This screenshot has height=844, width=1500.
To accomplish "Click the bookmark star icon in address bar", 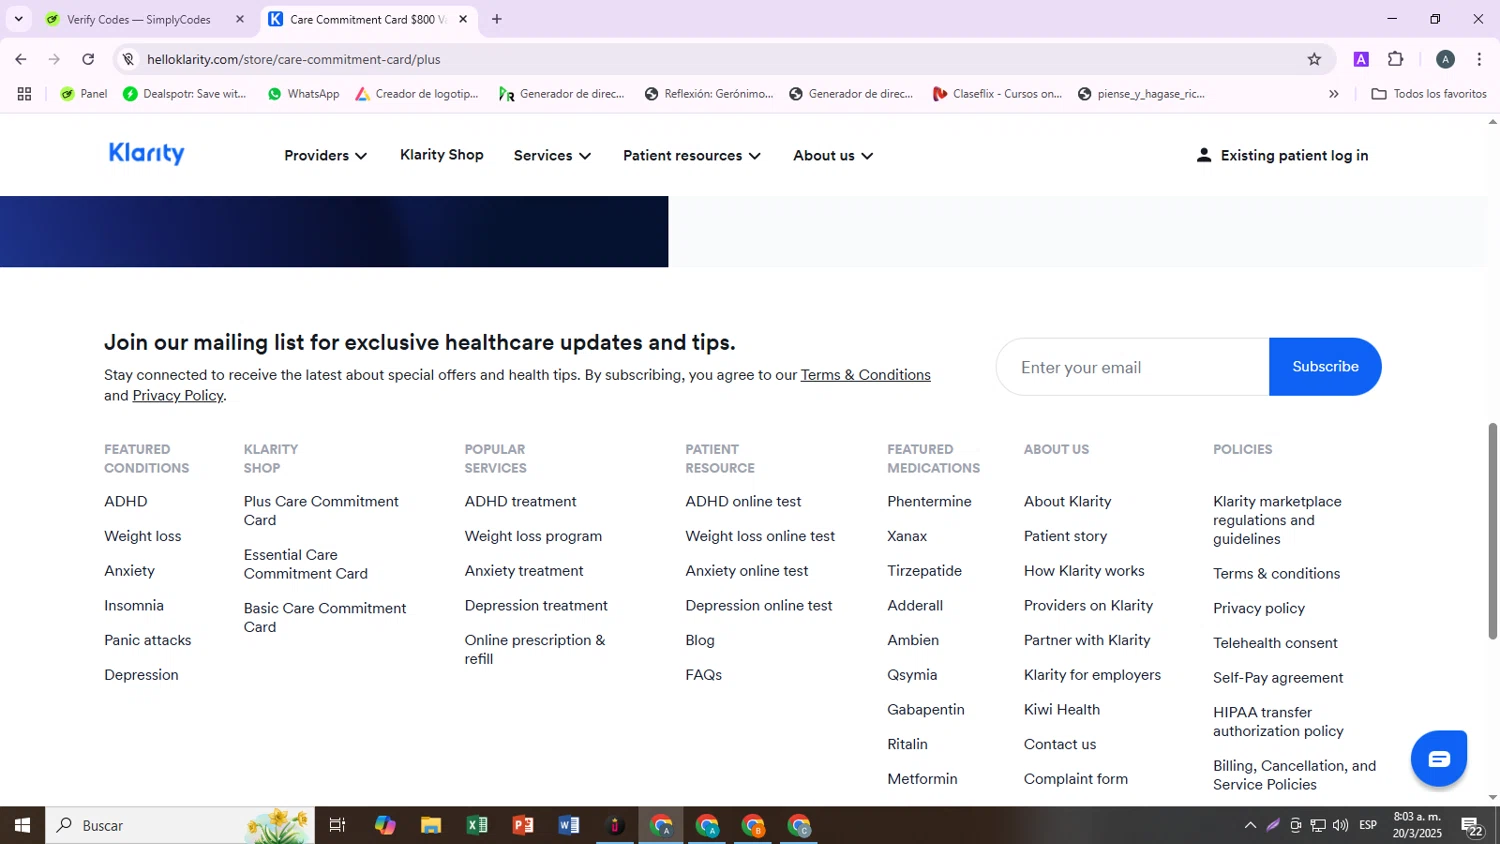I will coord(1314,59).
